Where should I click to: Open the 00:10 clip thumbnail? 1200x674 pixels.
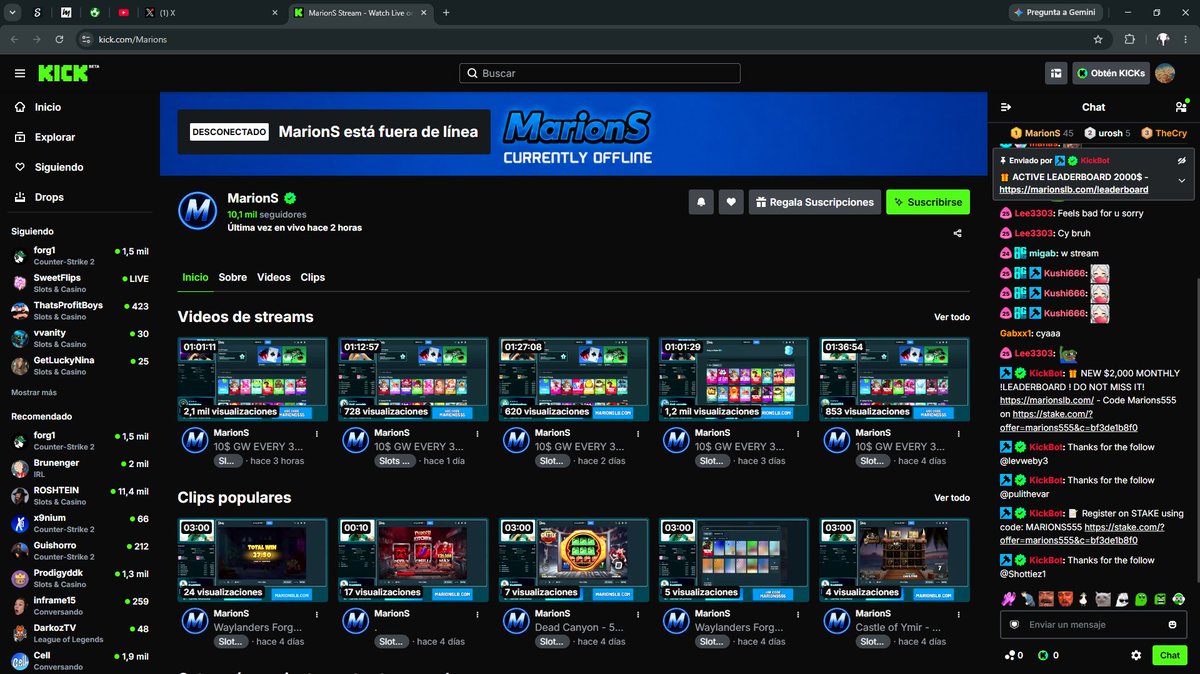(x=413, y=560)
